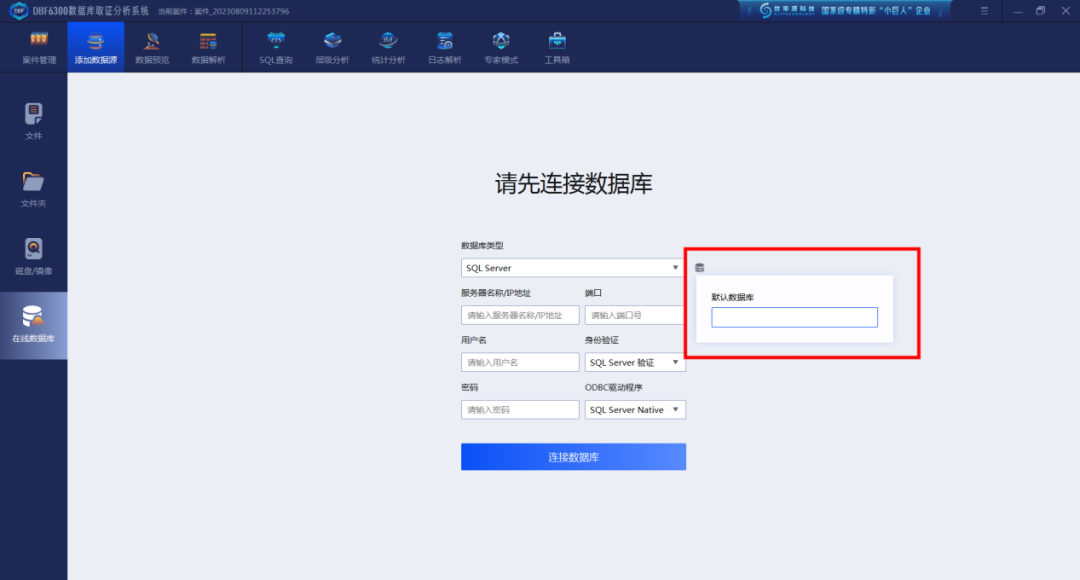
Task: Choose 磁盘/镜像 source in left sidebar
Action: point(33,256)
